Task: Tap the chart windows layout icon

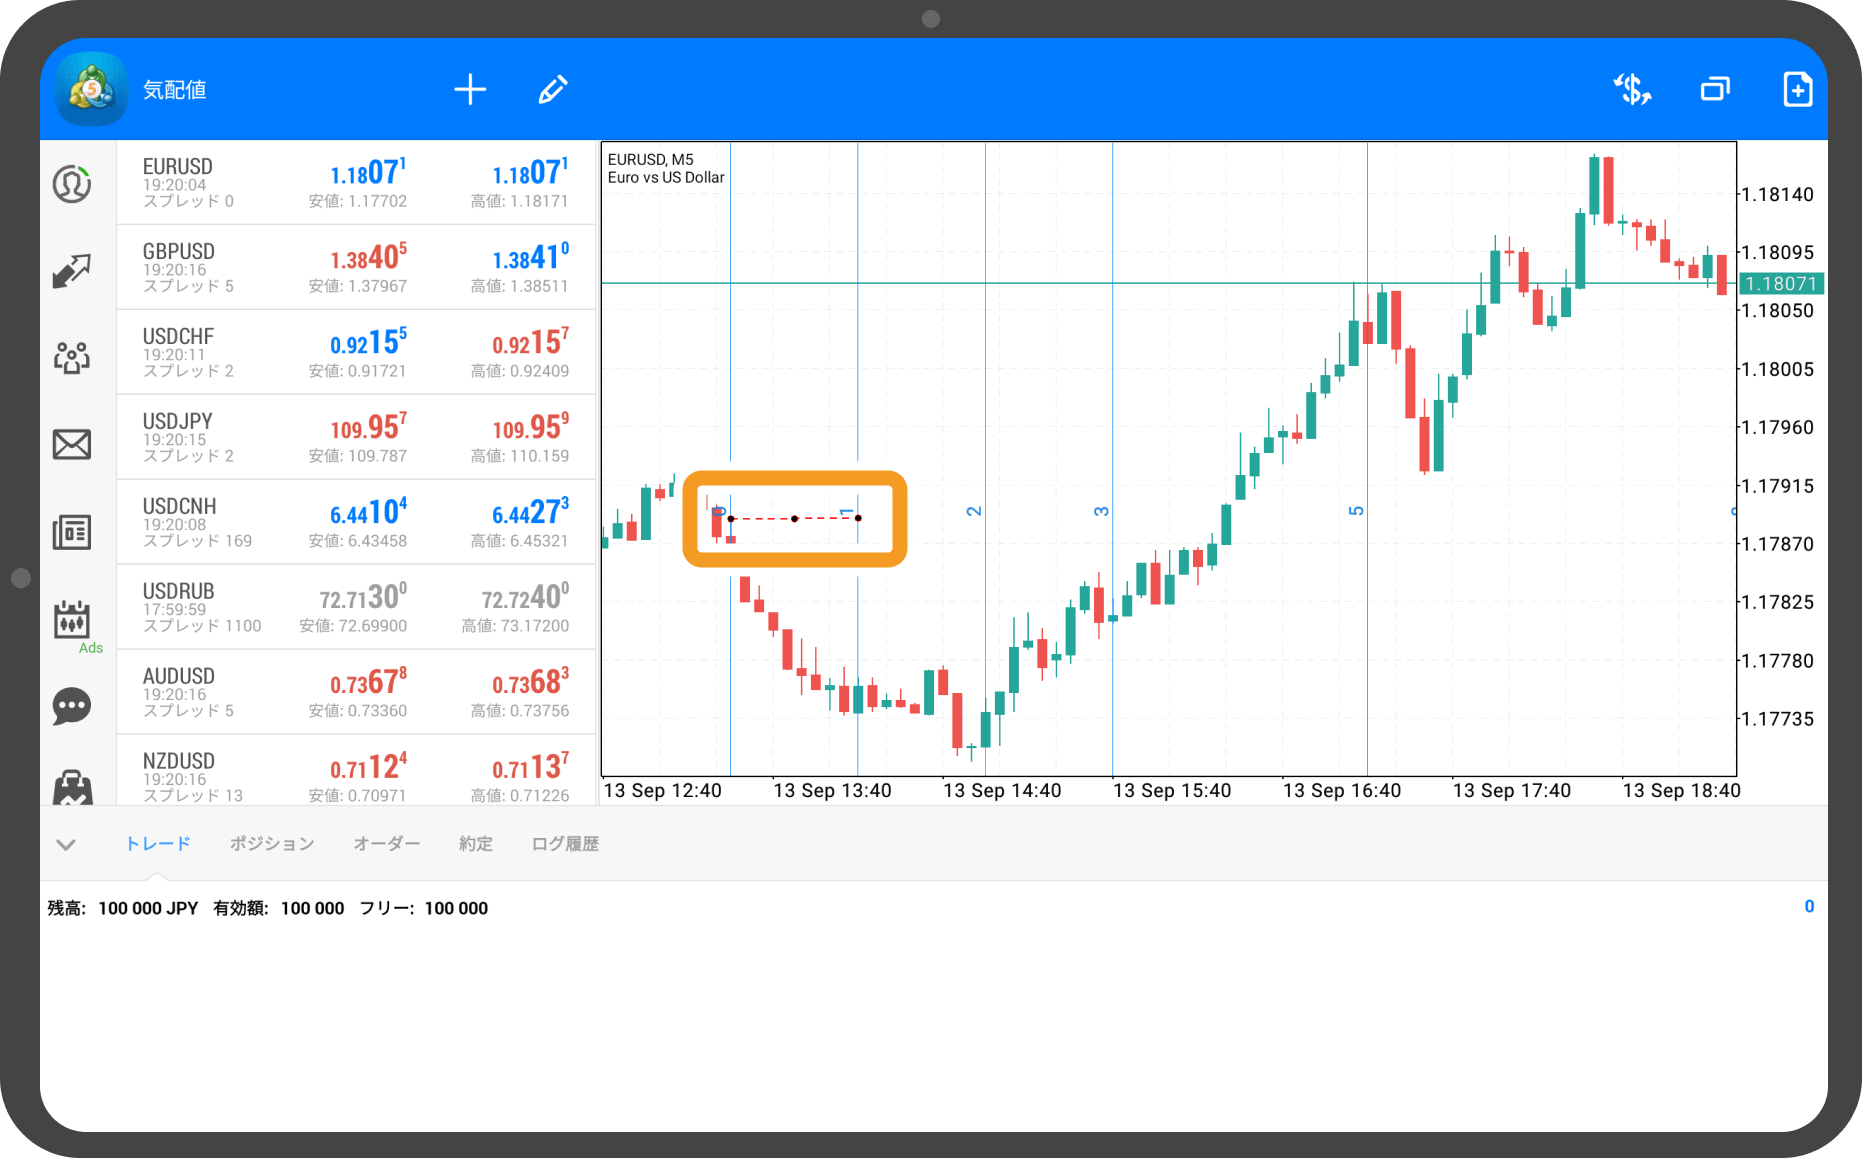Action: pyautogui.click(x=1715, y=90)
